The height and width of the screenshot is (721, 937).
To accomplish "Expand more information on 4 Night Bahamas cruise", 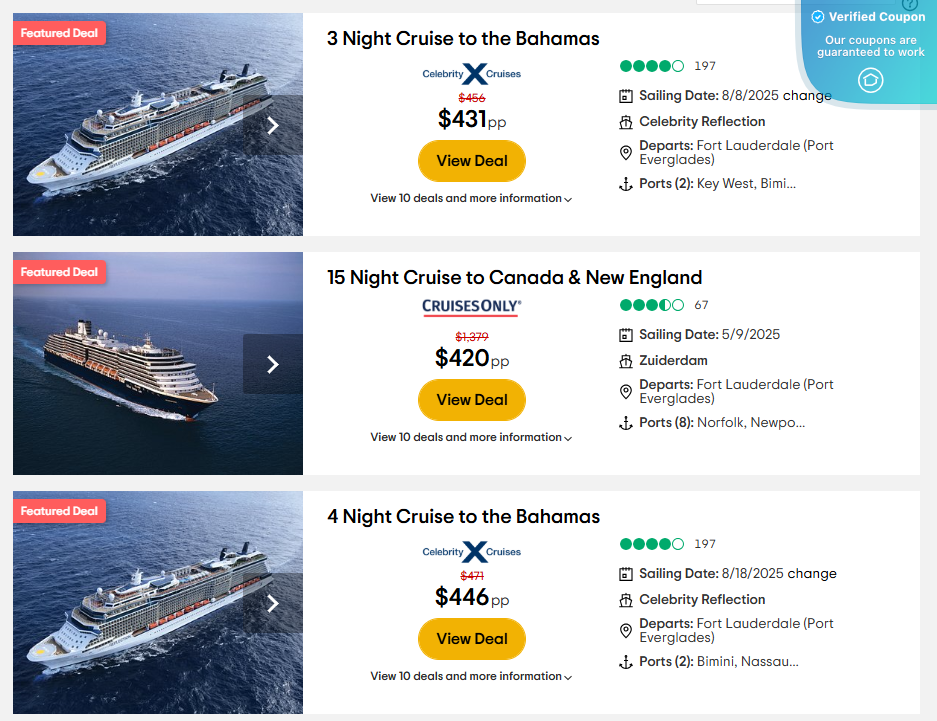I will tap(471, 676).
